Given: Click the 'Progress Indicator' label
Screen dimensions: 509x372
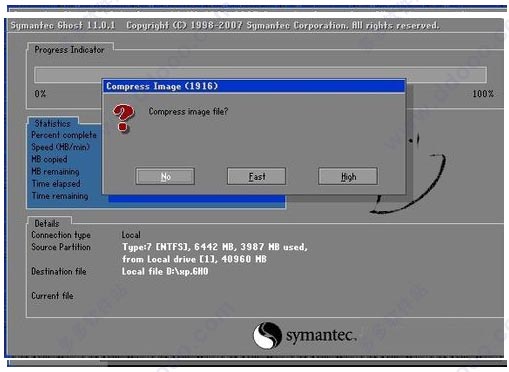Looking at the screenshot, I should (69, 50).
